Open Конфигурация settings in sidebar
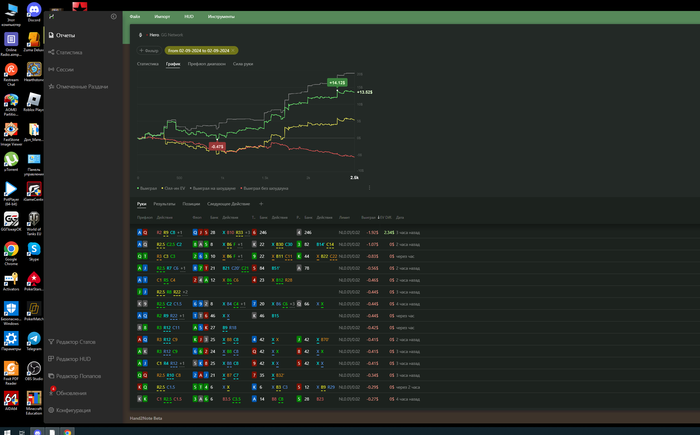700x435 pixels. (x=73, y=410)
